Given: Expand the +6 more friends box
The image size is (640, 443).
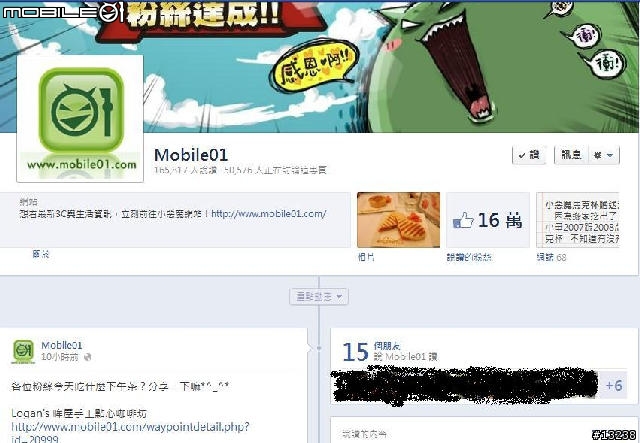Looking at the screenshot, I should pos(613,385).
